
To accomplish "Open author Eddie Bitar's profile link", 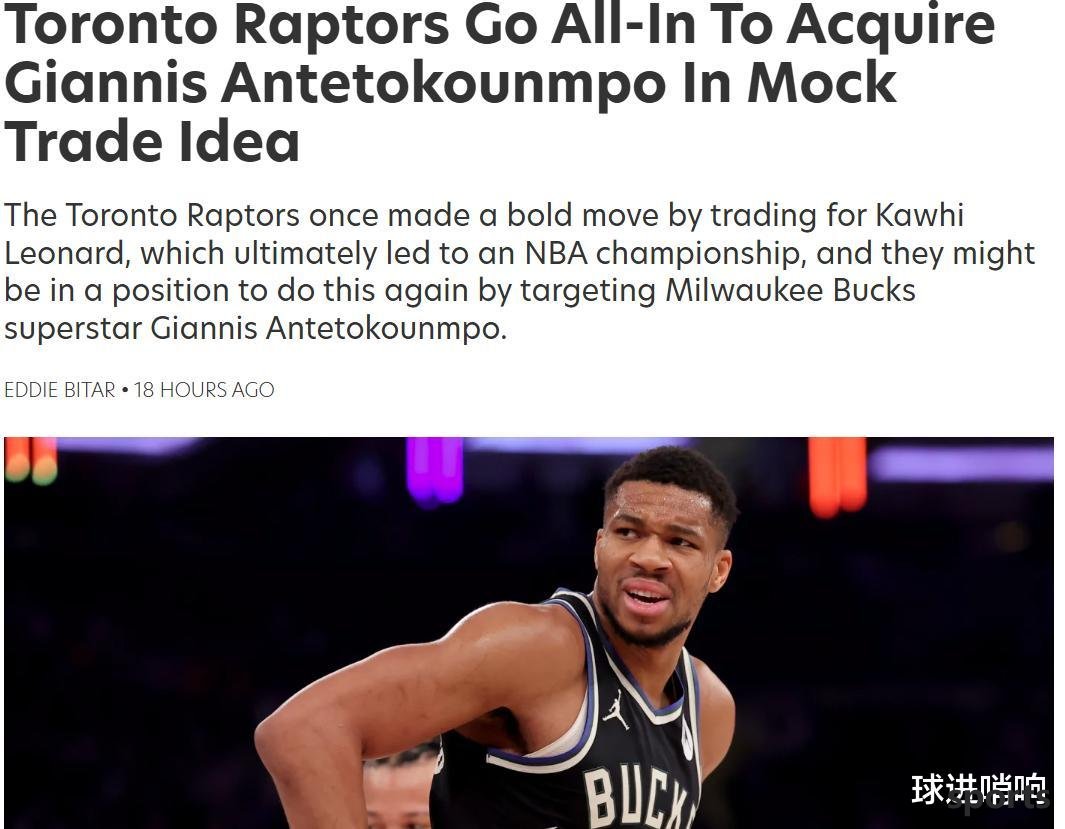I will point(60,390).
